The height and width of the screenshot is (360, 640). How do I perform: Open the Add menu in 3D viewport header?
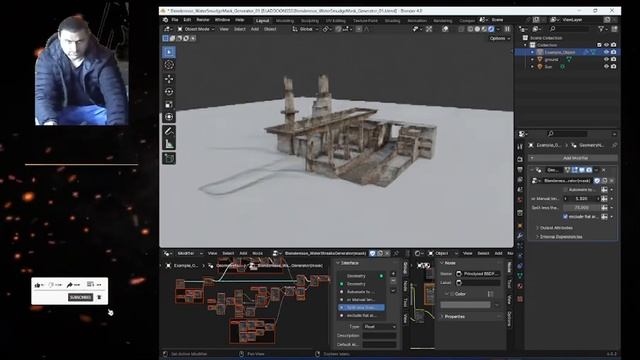[x=255, y=29]
